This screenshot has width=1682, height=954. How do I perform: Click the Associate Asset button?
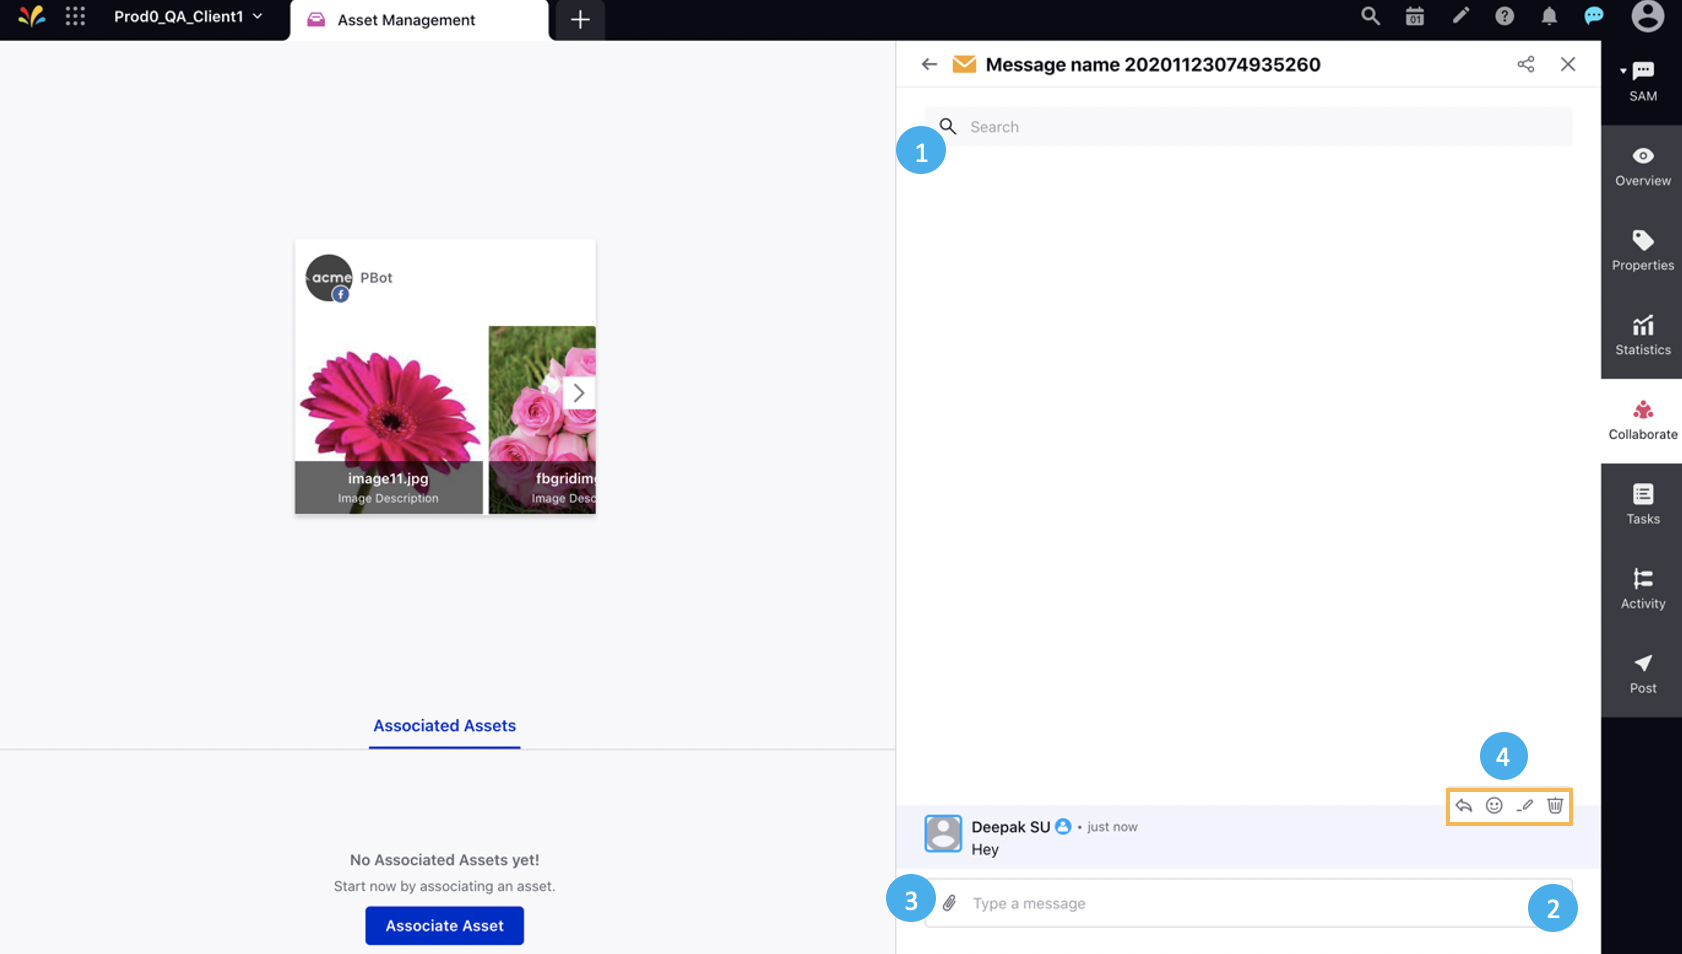(x=444, y=926)
